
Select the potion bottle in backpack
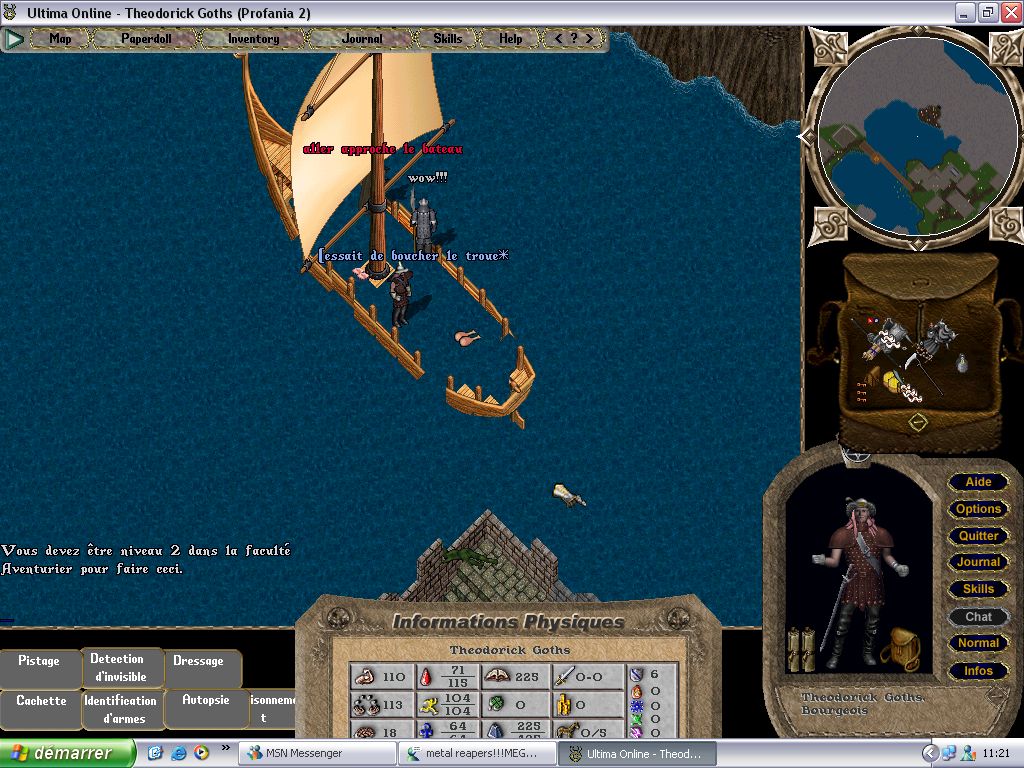pos(962,362)
